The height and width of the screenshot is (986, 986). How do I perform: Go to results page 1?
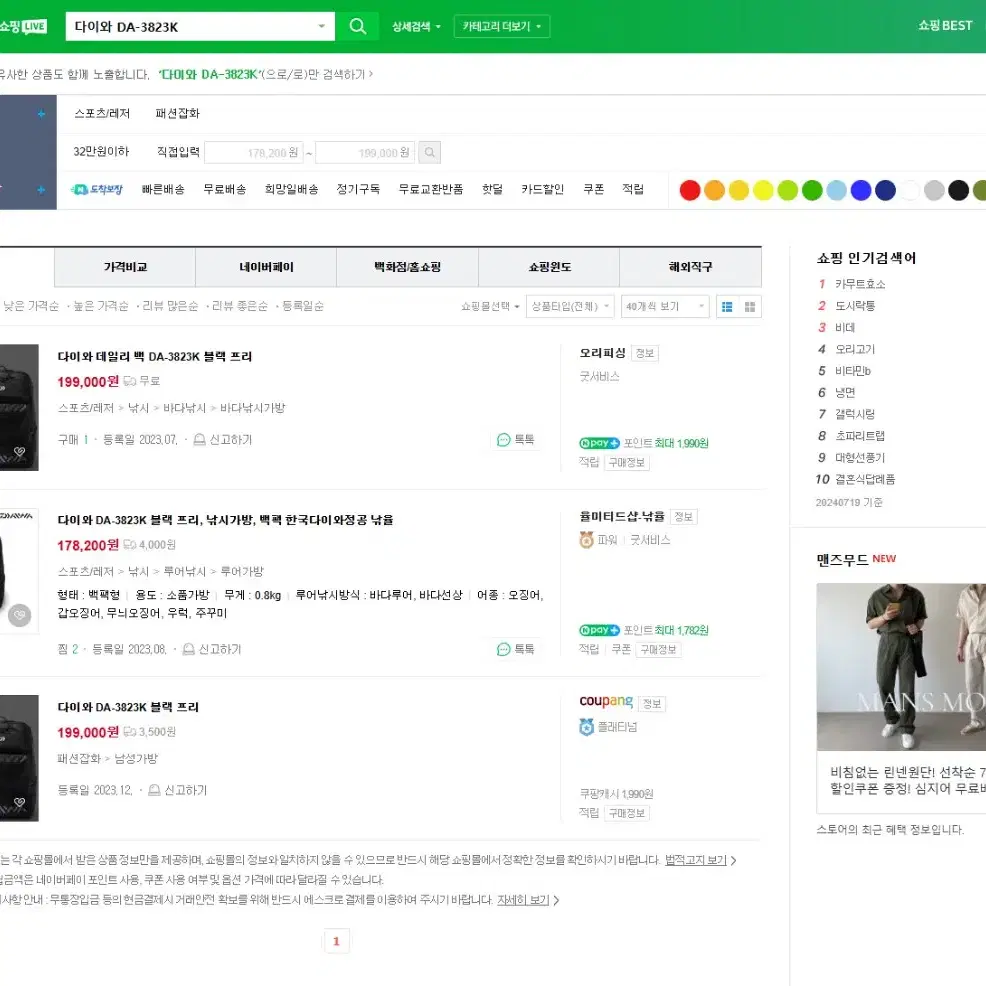[336, 941]
